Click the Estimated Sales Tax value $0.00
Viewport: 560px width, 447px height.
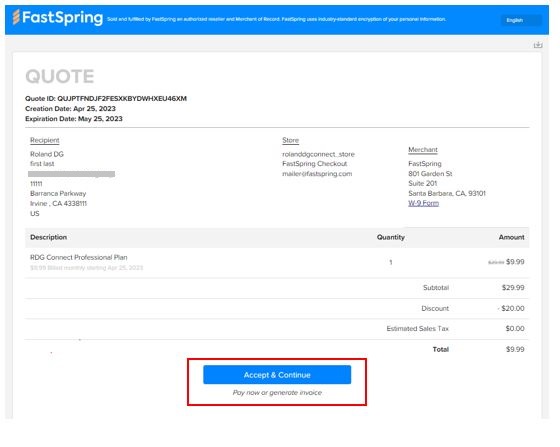click(x=515, y=328)
